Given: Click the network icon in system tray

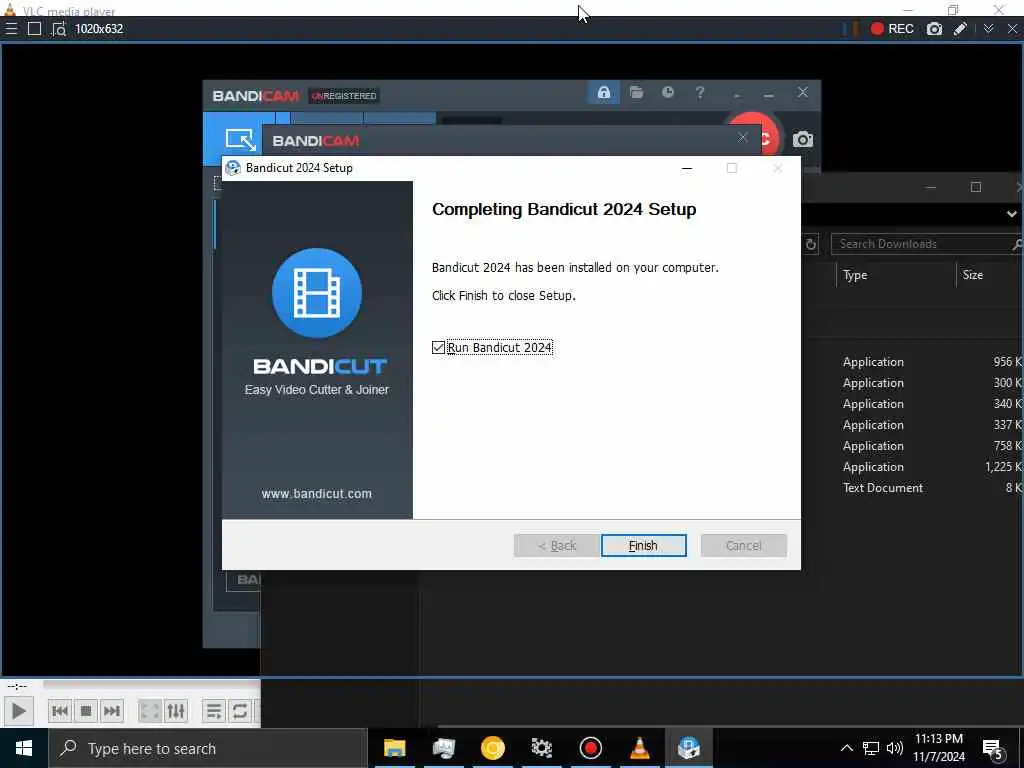Looking at the screenshot, I should tap(871, 748).
